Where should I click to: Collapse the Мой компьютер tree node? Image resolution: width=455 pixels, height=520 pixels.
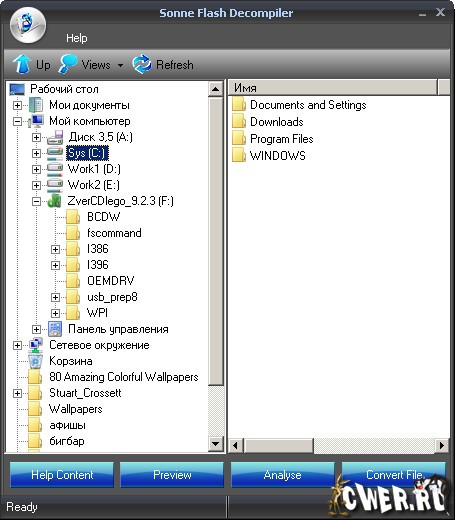coord(17,121)
